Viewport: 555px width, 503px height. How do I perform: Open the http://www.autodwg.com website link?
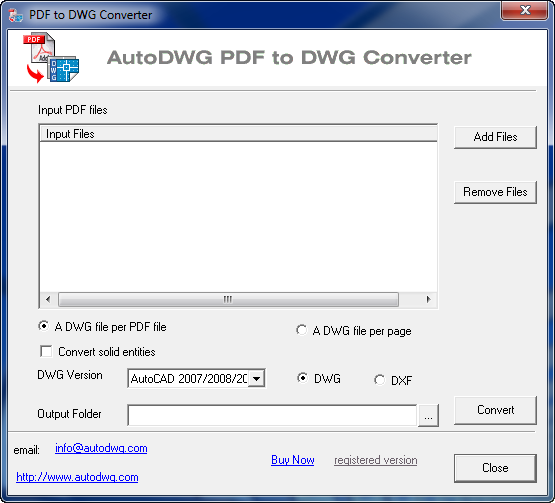tap(77, 477)
